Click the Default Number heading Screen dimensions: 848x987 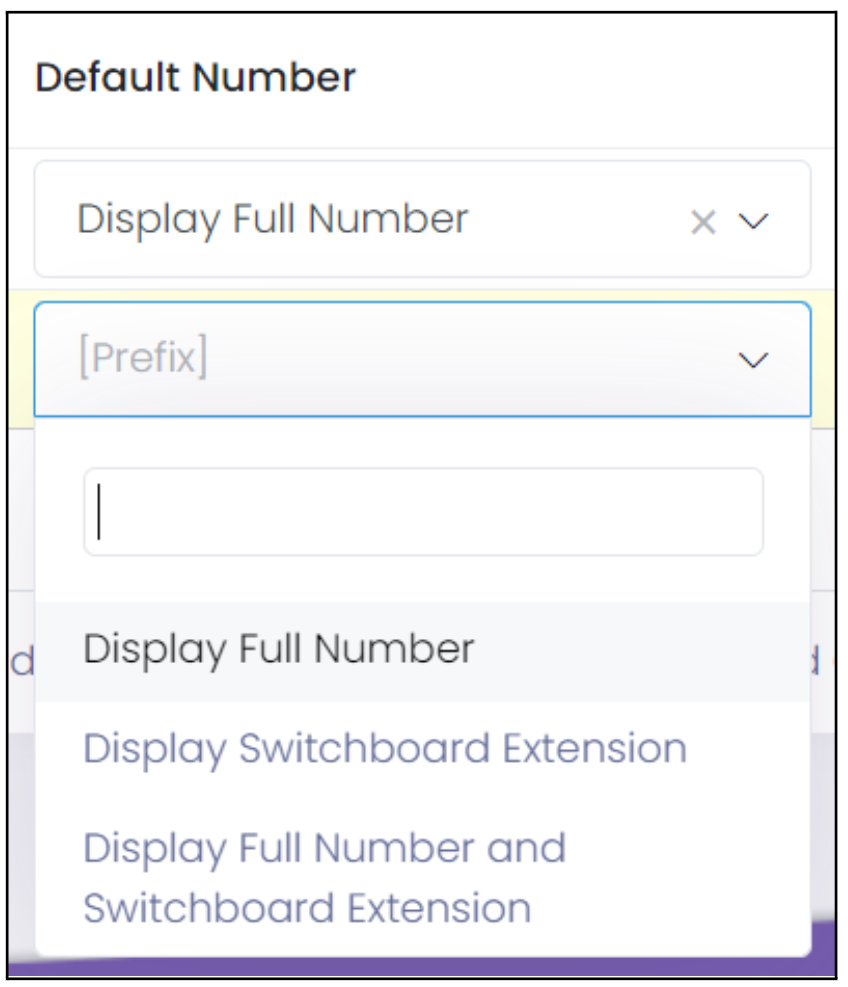[x=196, y=77]
